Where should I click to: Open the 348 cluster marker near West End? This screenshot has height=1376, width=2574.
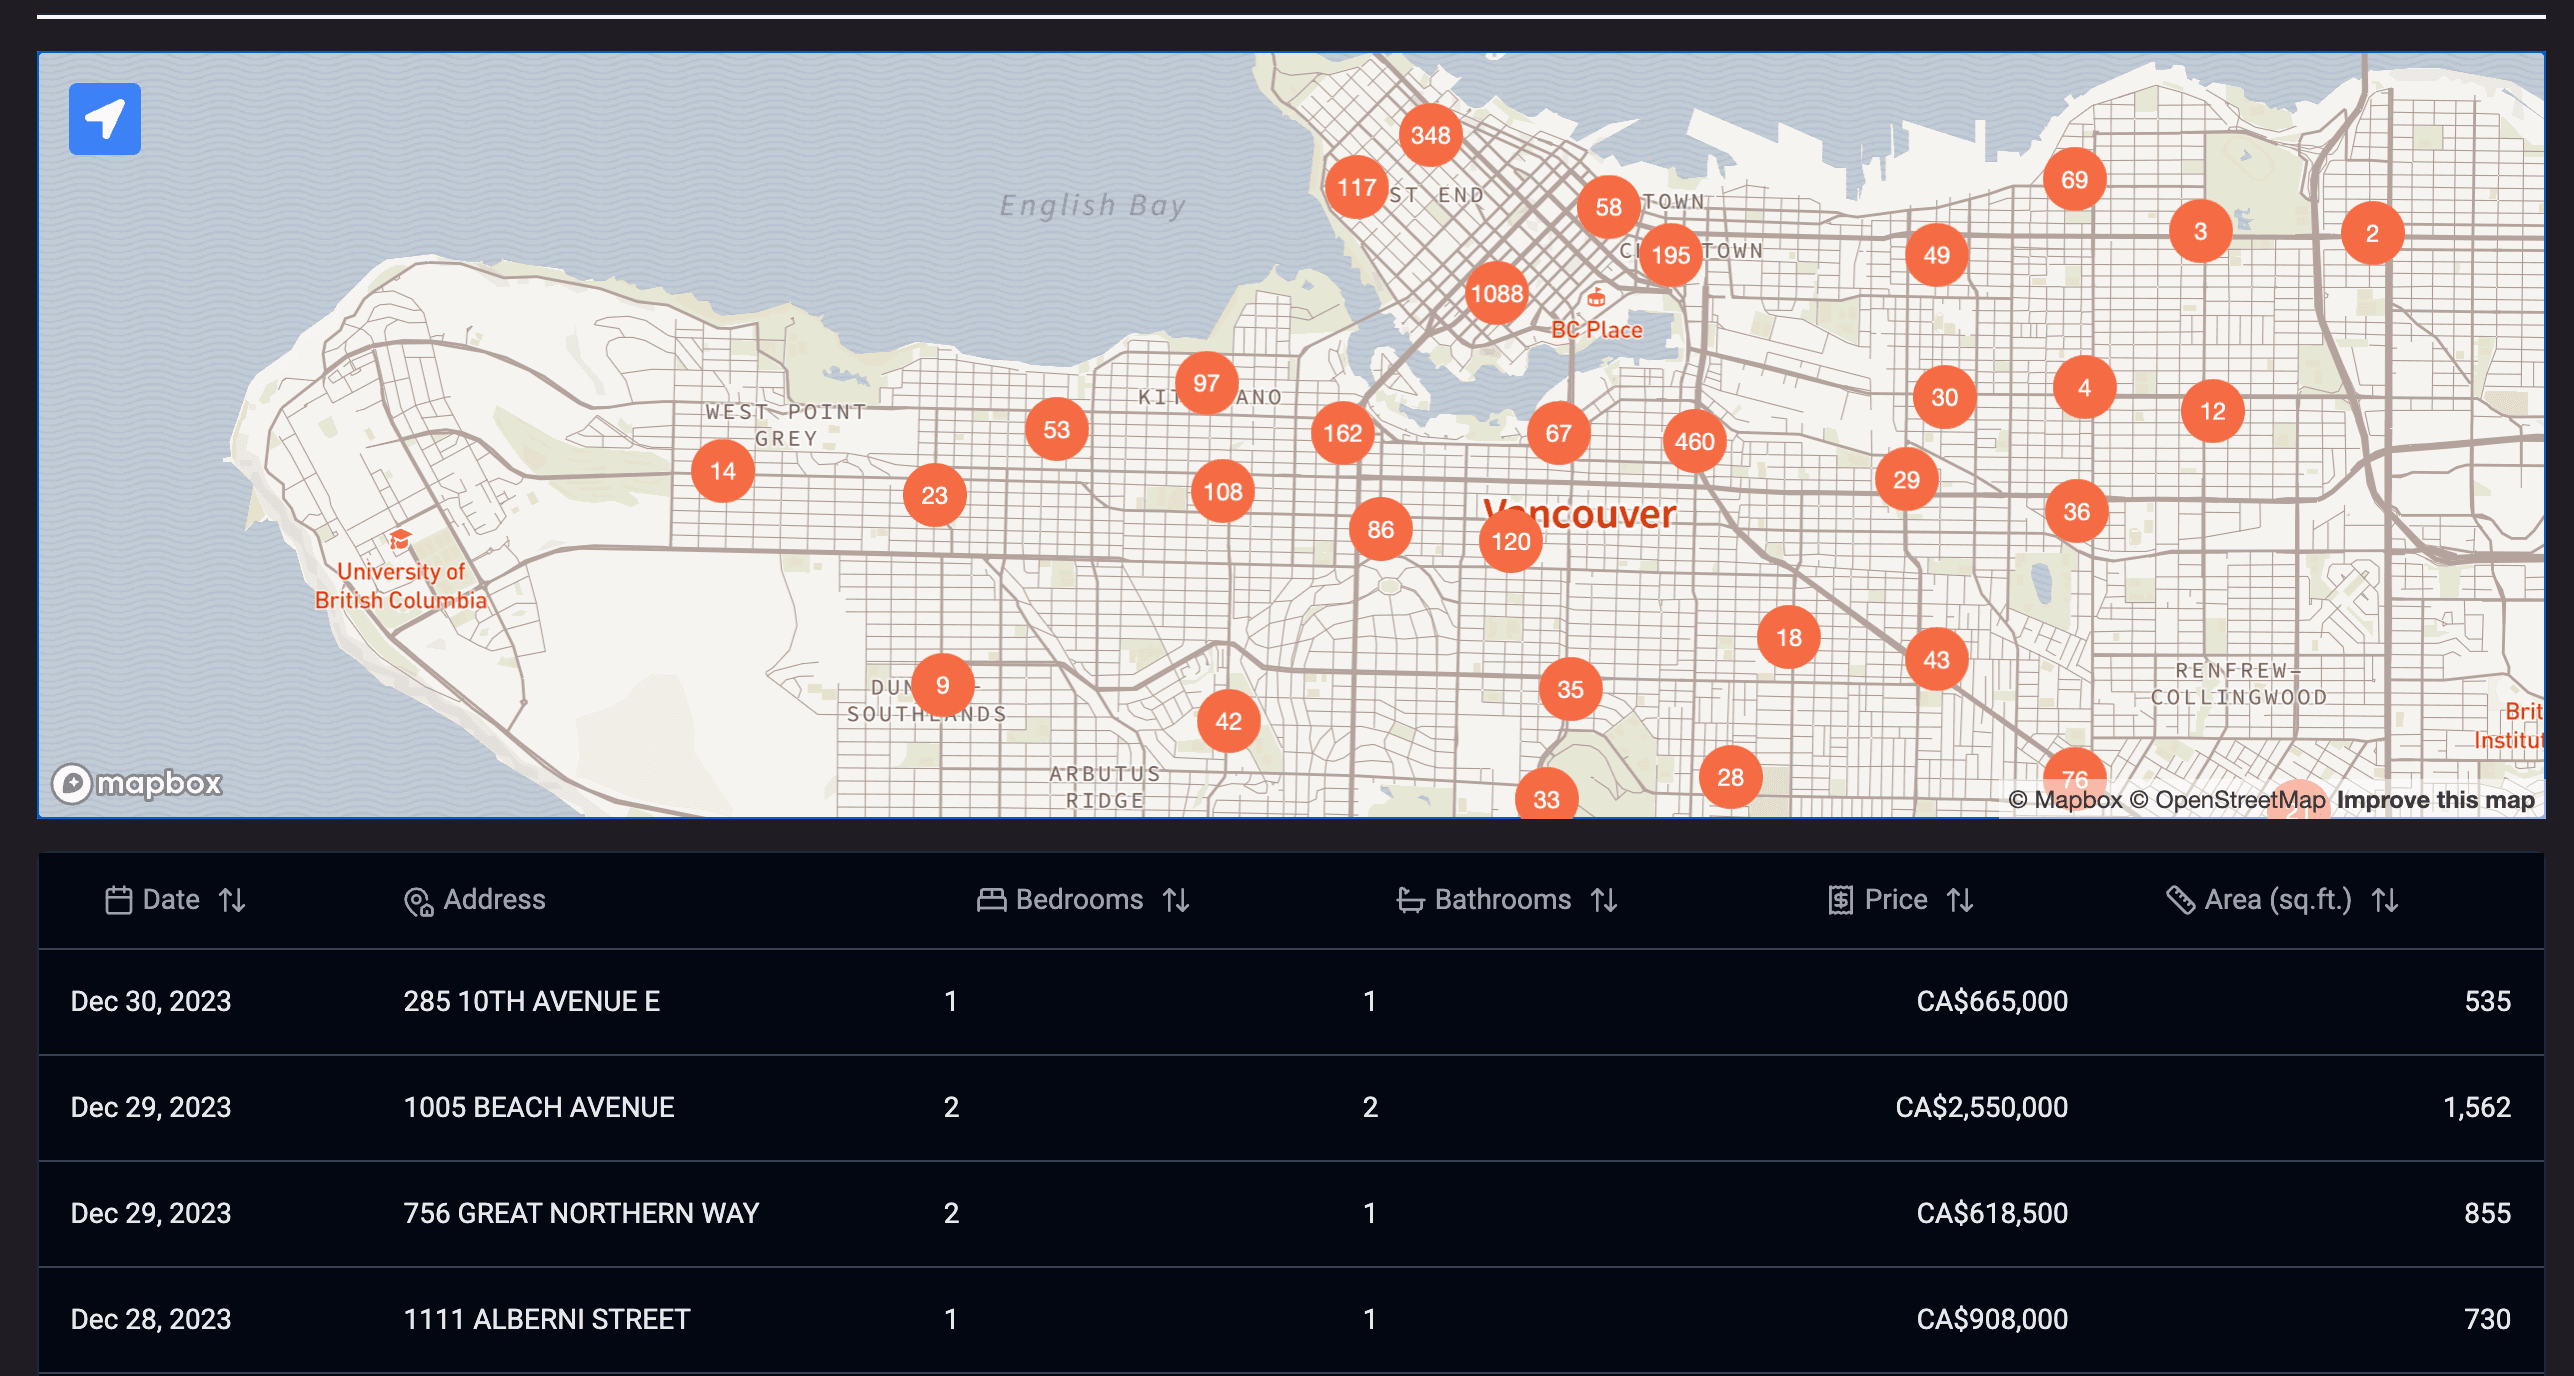click(x=1431, y=135)
